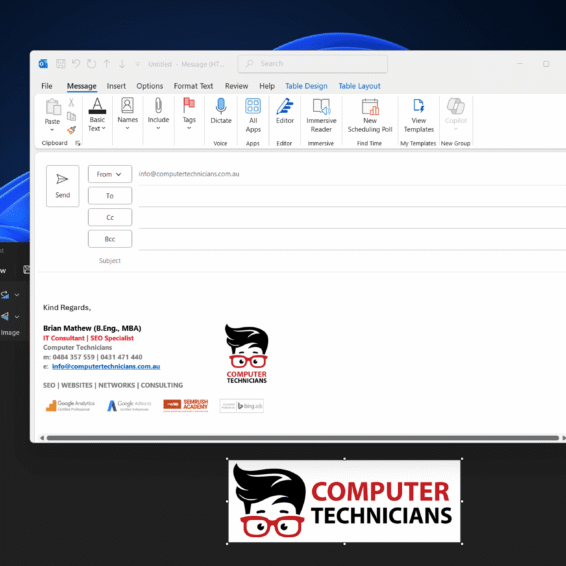Open All Apps

point(253,116)
